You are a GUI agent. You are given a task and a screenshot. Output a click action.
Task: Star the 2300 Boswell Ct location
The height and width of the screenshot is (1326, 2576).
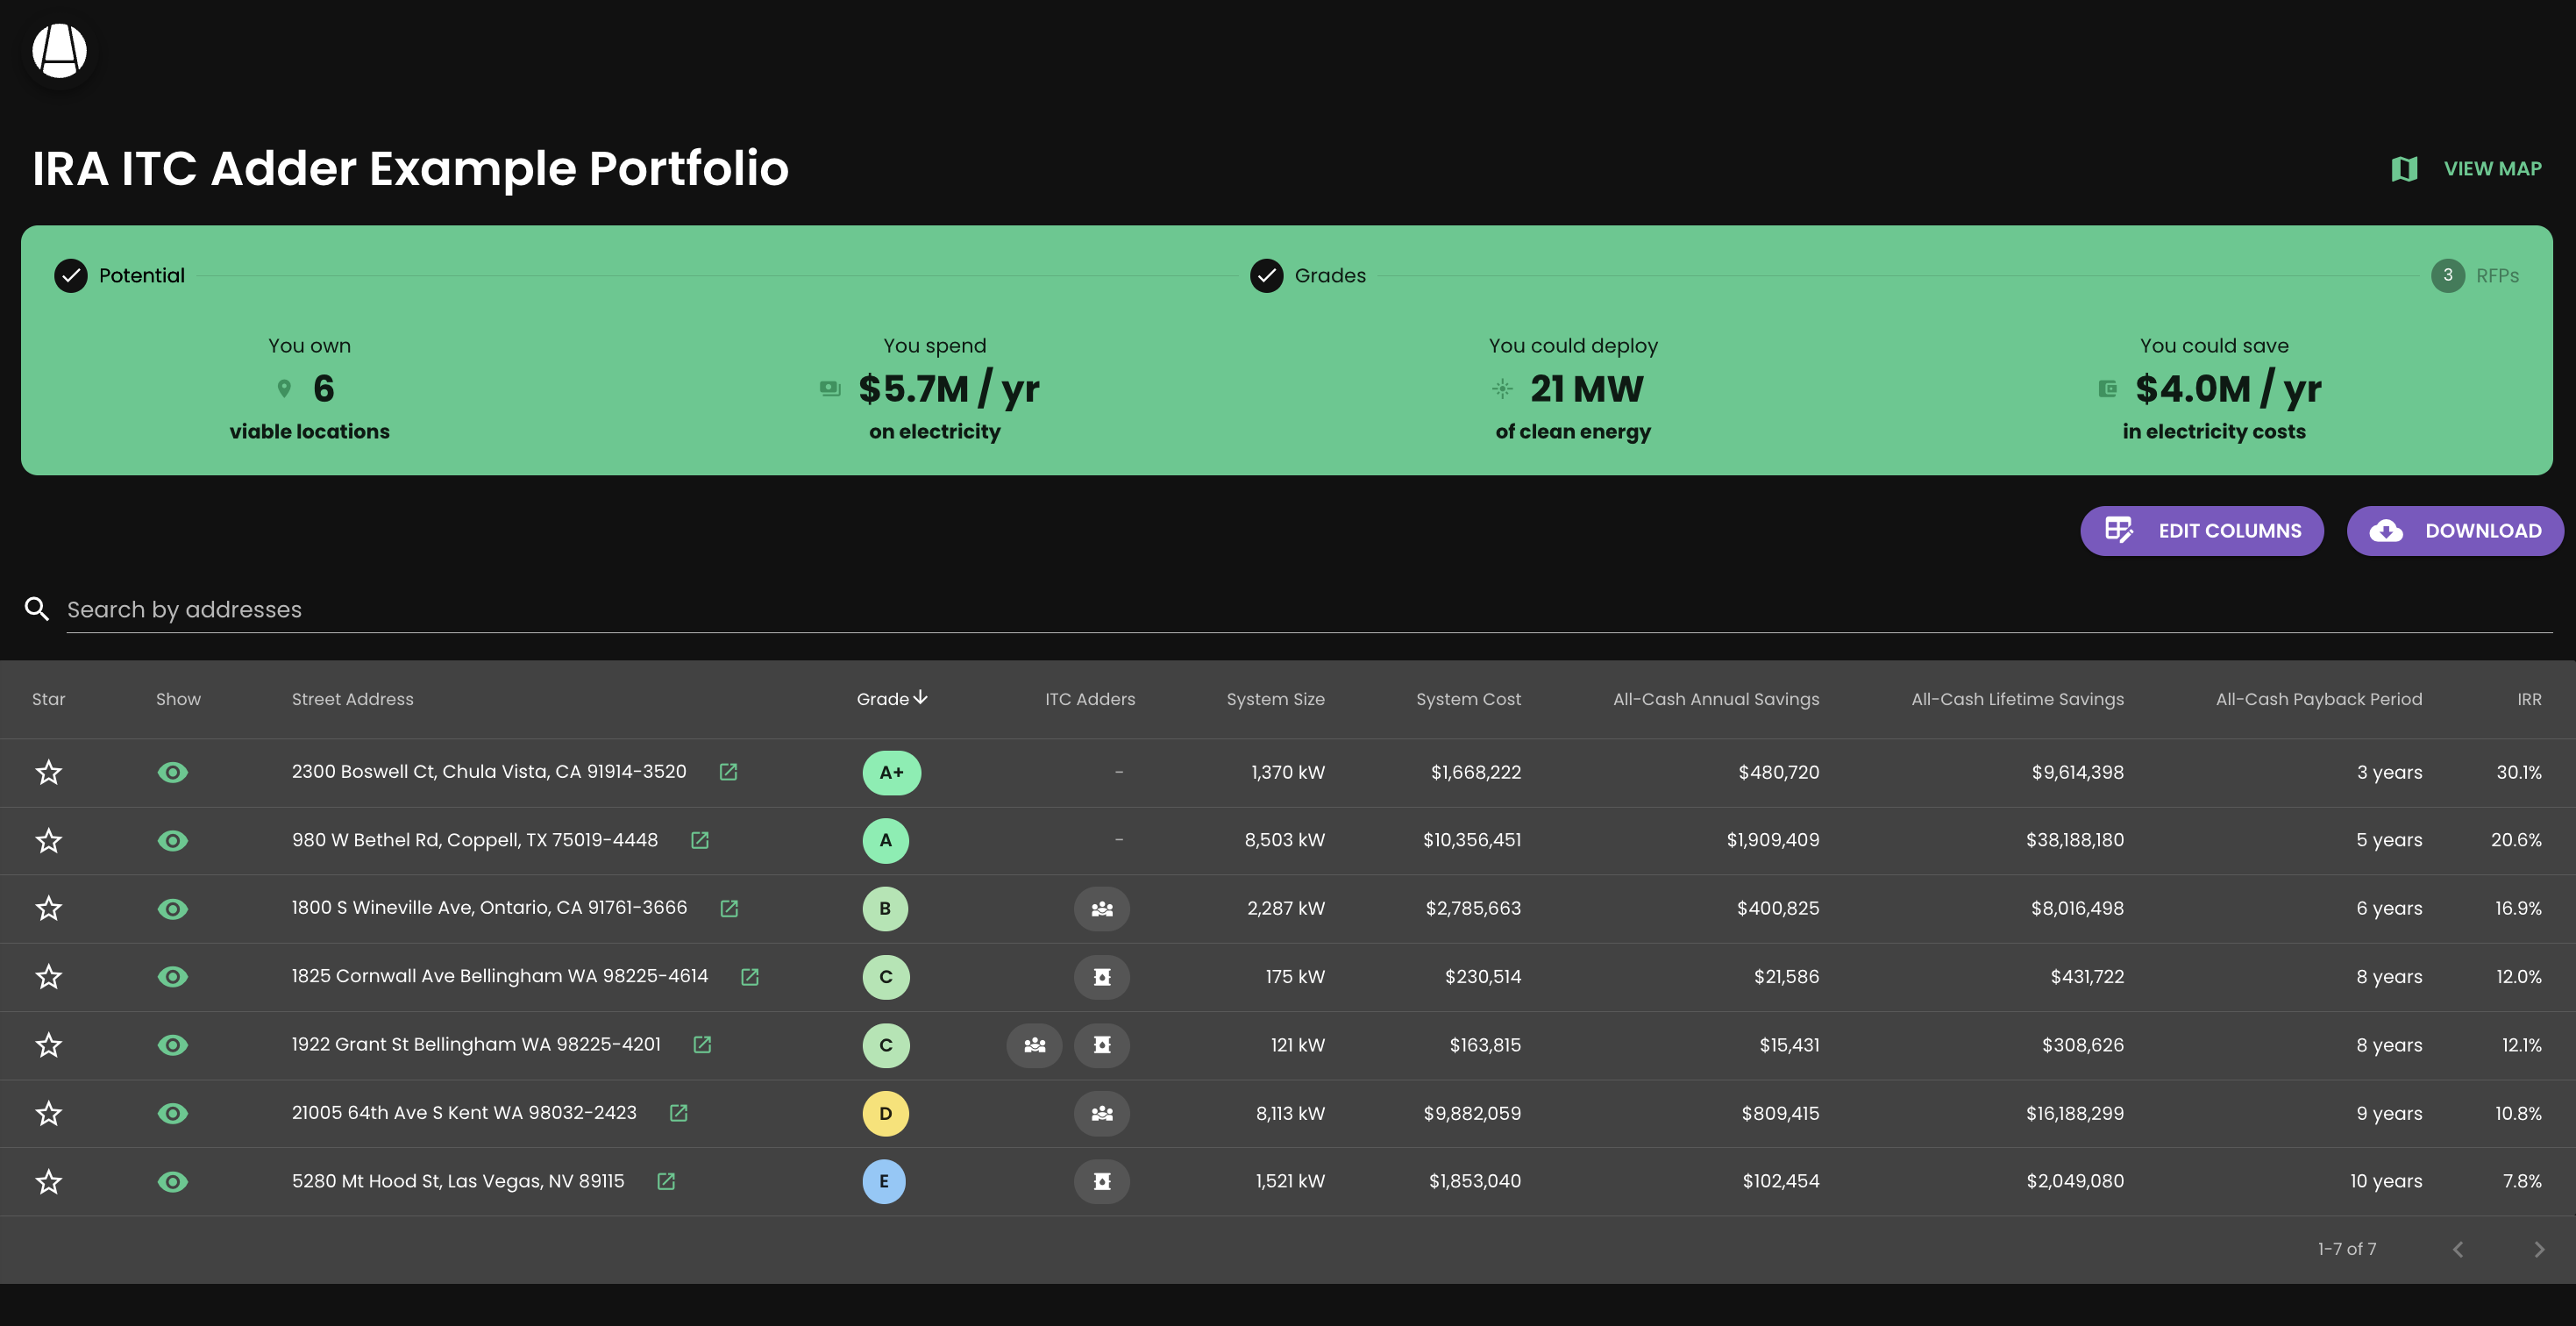point(48,772)
